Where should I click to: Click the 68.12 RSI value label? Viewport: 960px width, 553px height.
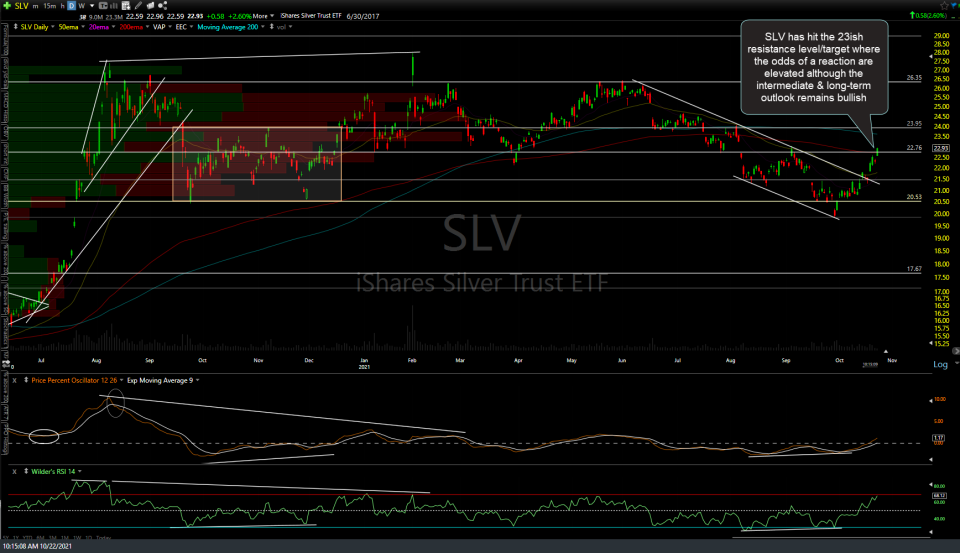[x=939, y=495]
